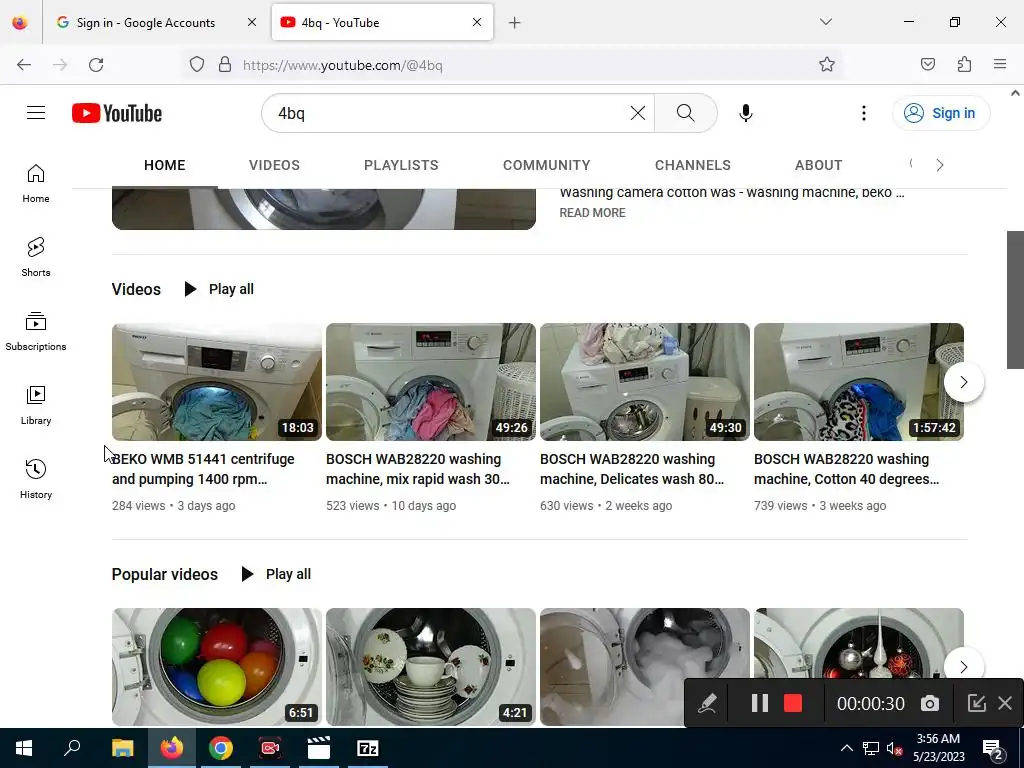Save page to Pocket
1024x768 pixels.
[x=928, y=64]
